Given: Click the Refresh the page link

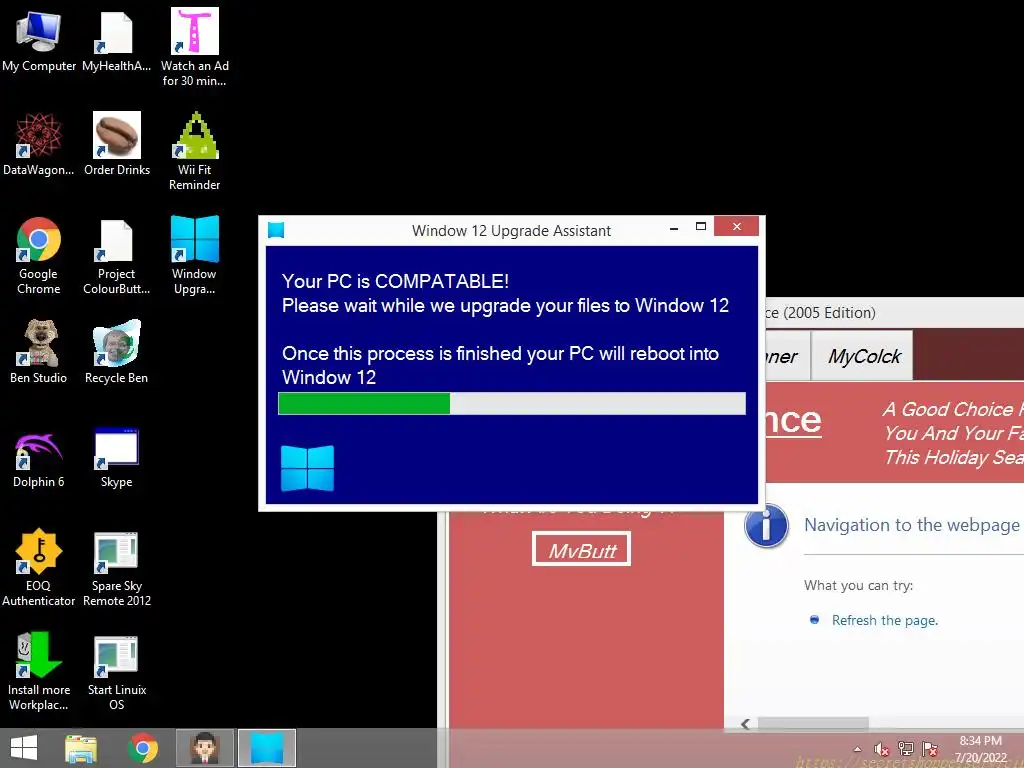Looking at the screenshot, I should click(884, 620).
